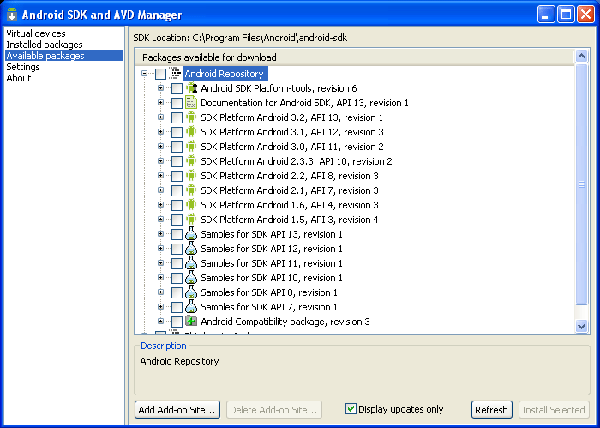Click the Documentation for Android SDK icon
600x428 pixels.
click(x=191, y=103)
